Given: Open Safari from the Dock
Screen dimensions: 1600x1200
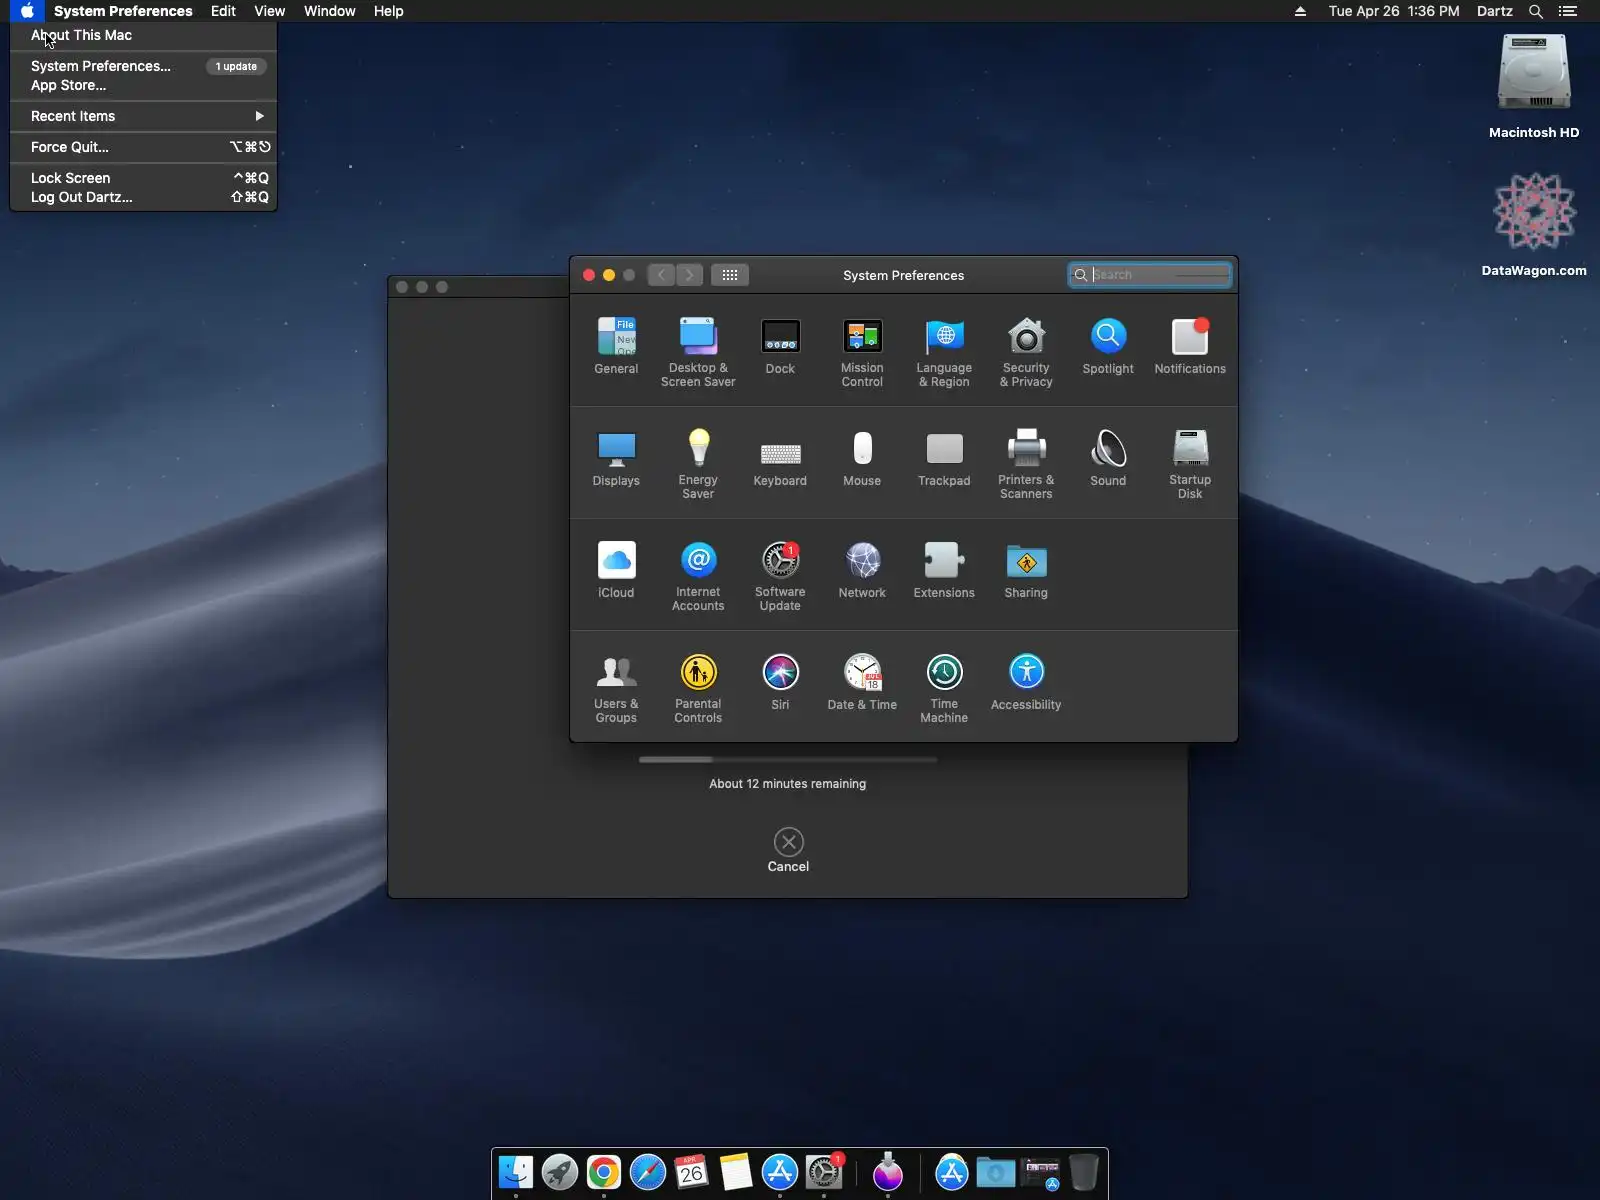Looking at the screenshot, I should click(x=648, y=1172).
